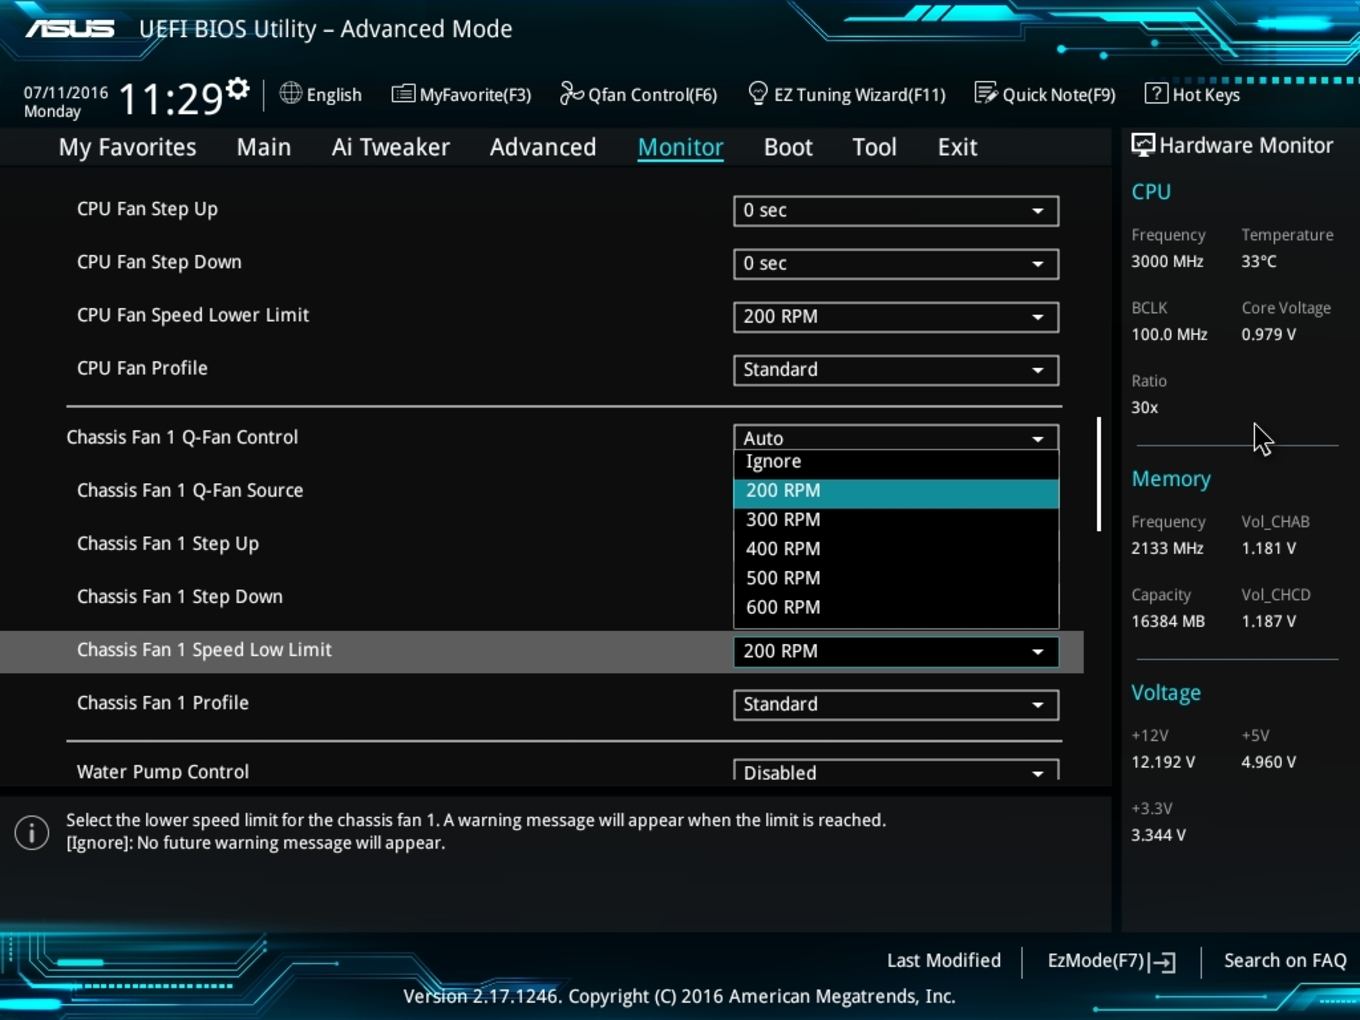1360x1020 pixels.
Task: Click the 33°C temperature reading
Action: 1259,261
